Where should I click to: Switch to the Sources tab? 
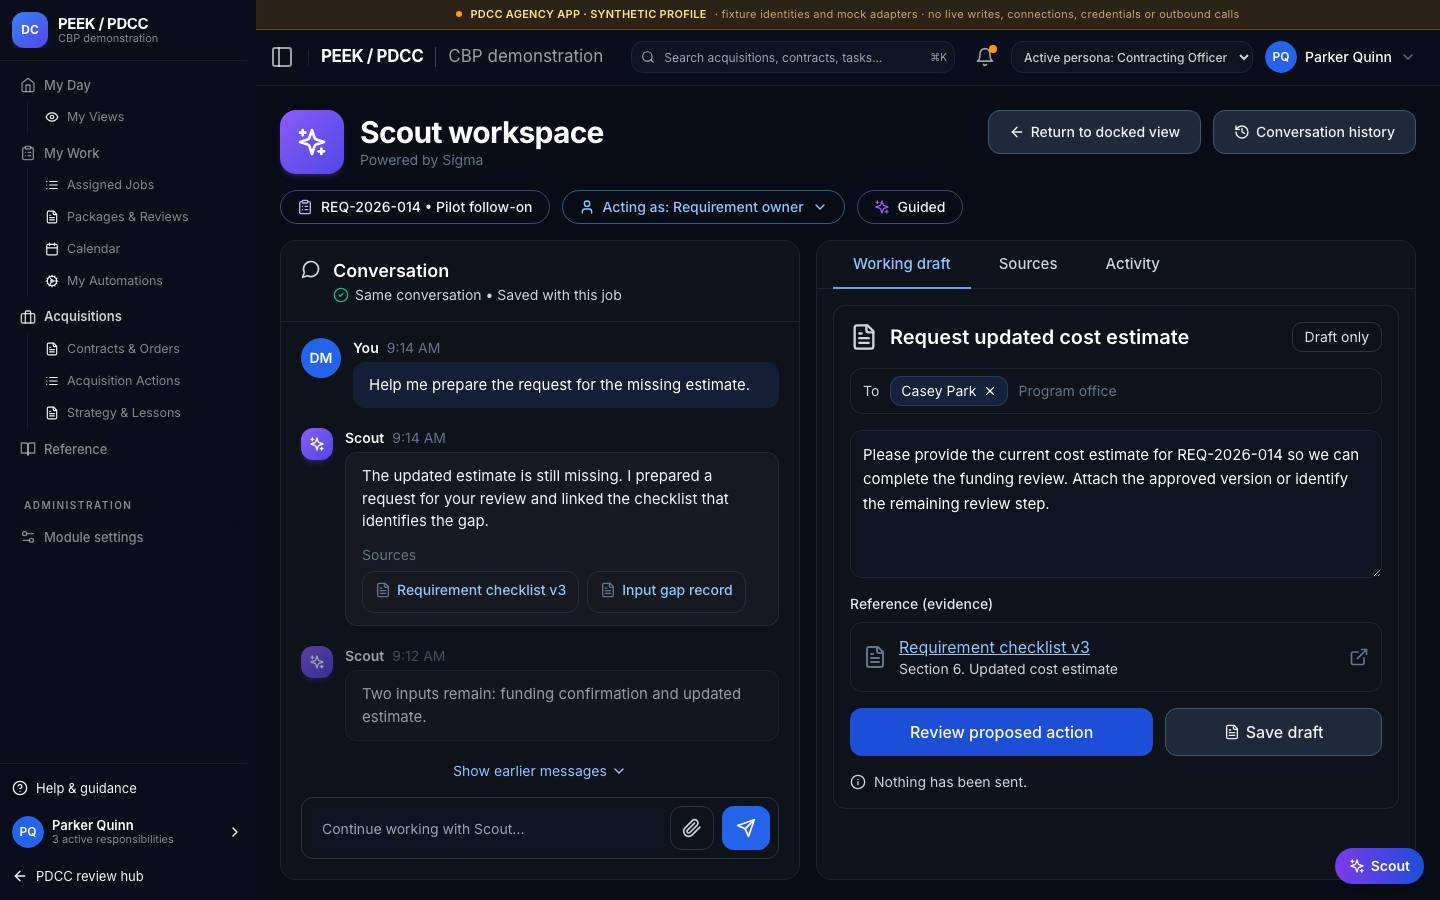1028,264
